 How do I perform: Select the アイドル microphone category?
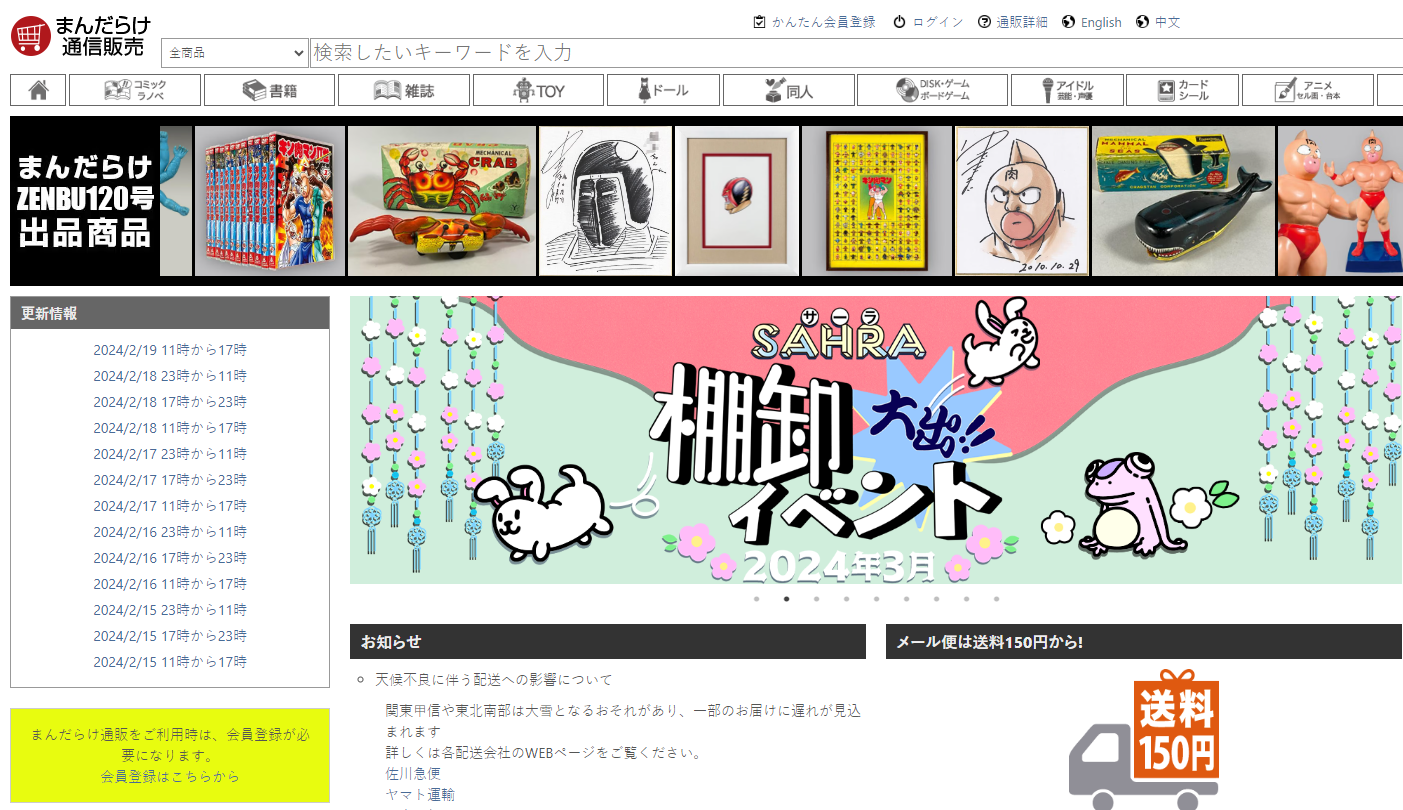[x=1067, y=90]
